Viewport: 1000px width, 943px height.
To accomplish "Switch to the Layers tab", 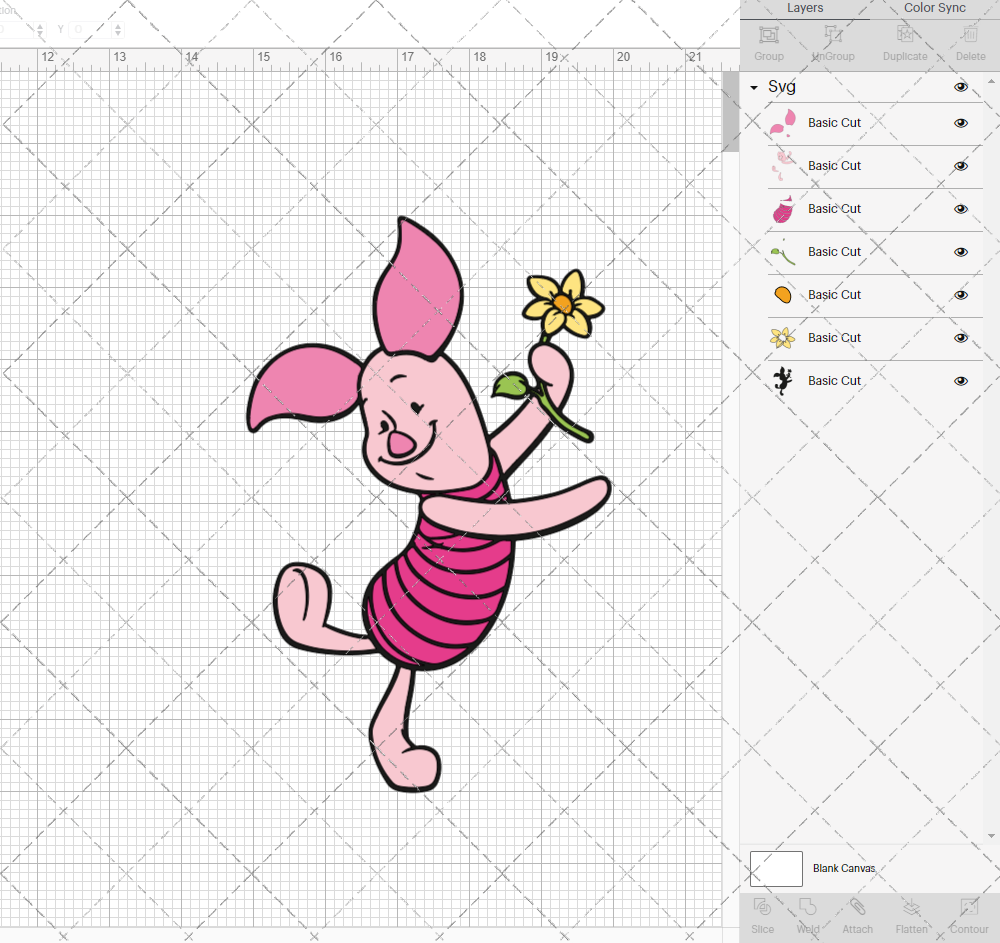I will 805,8.
